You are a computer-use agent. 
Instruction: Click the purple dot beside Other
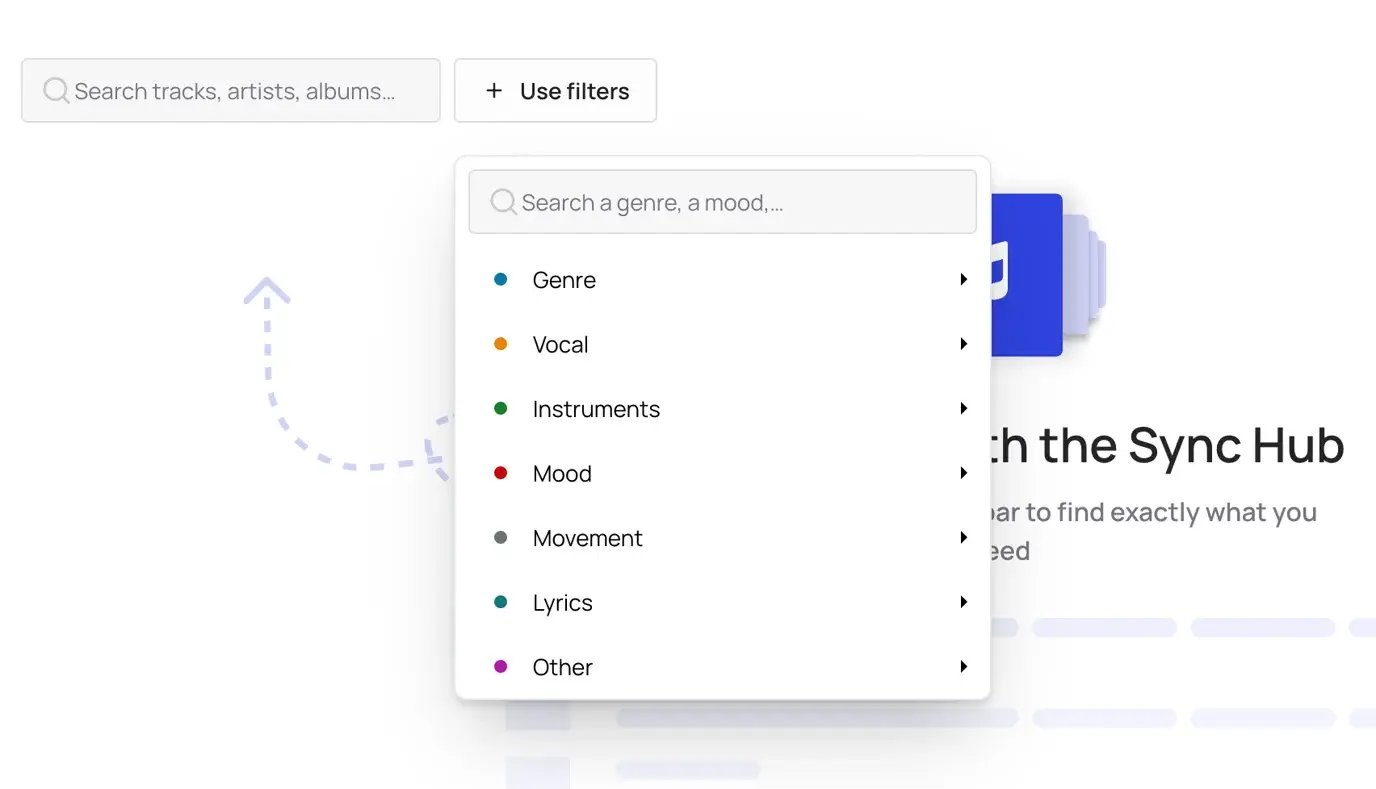[501, 667]
